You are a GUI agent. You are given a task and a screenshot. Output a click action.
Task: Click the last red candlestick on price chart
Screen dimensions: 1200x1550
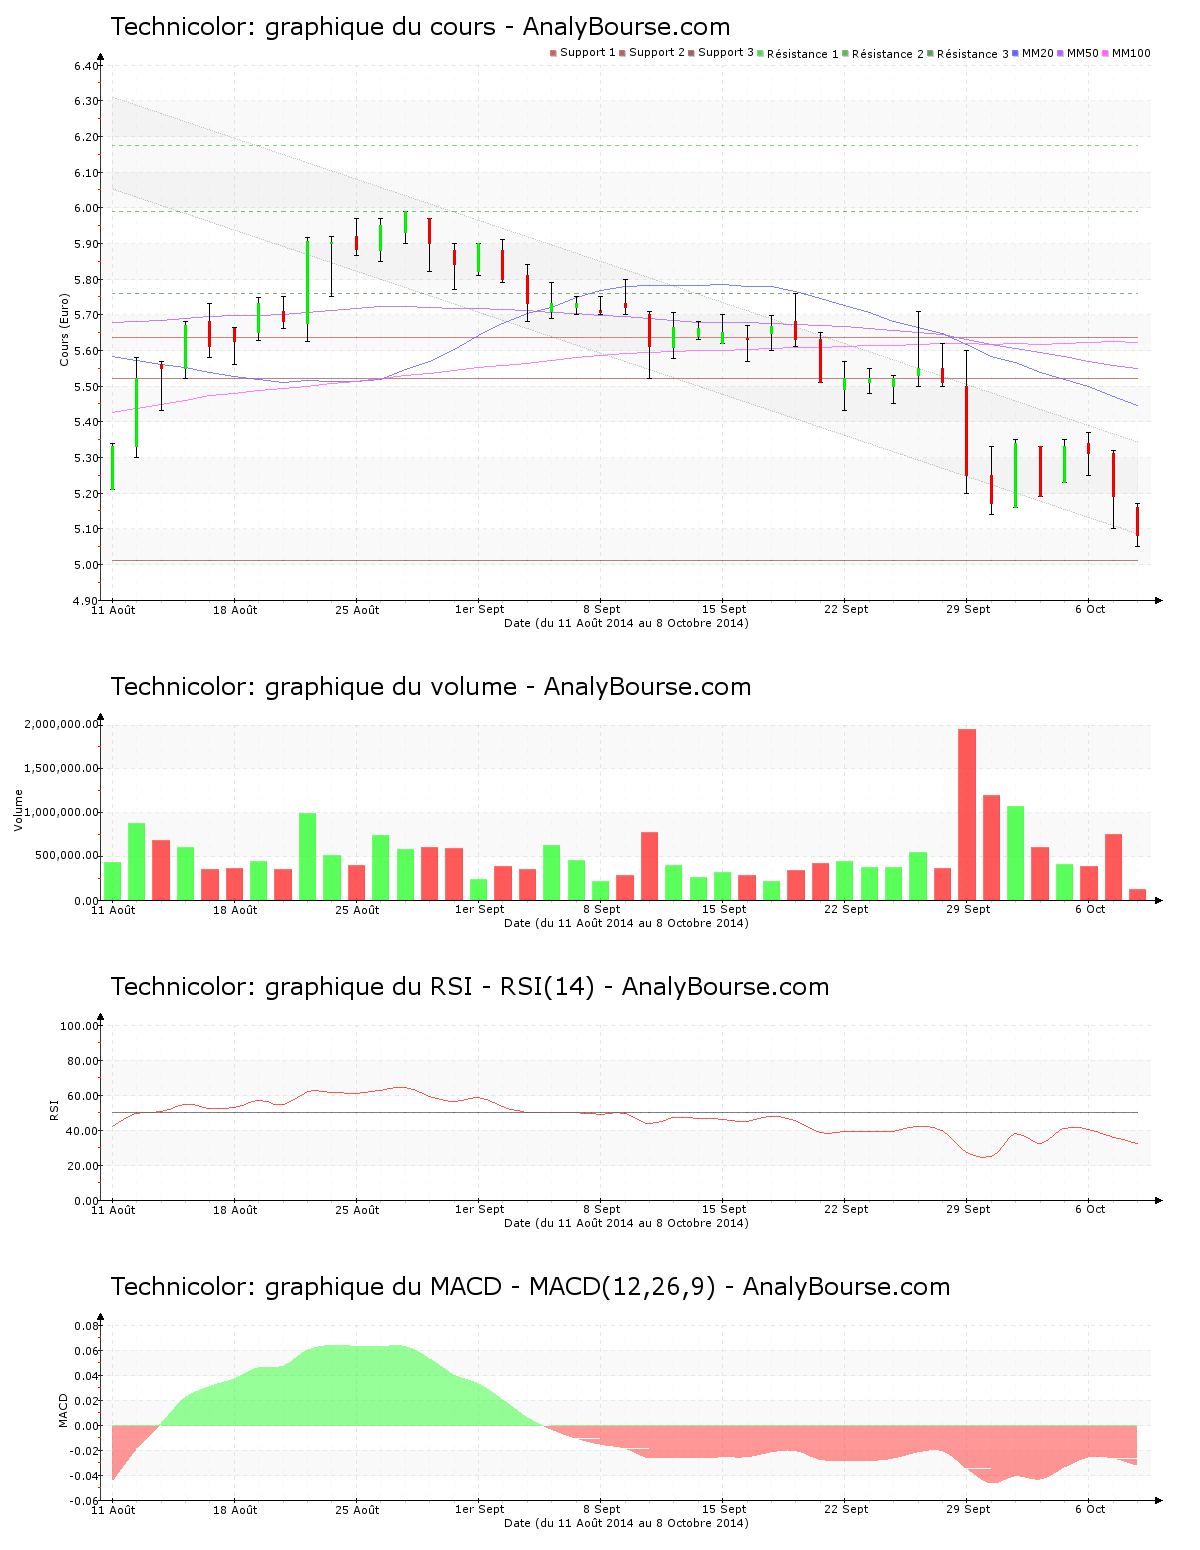1137,523
